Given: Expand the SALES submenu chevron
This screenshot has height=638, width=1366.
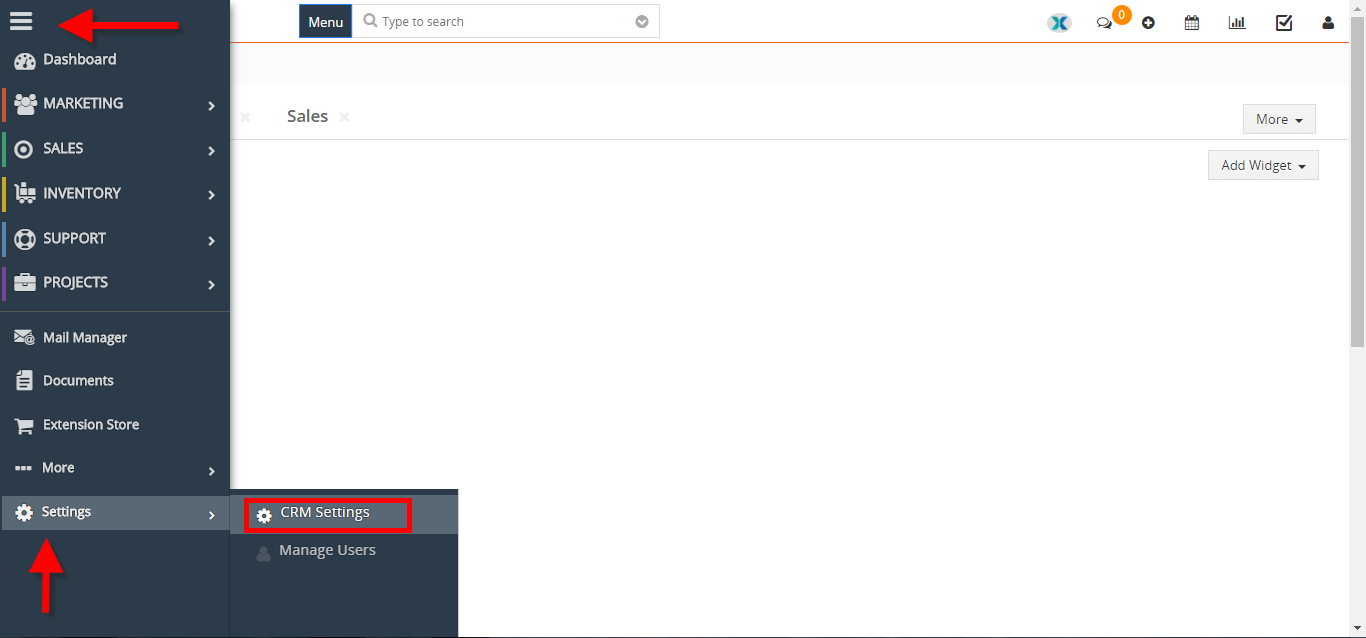Looking at the screenshot, I should coord(211,150).
